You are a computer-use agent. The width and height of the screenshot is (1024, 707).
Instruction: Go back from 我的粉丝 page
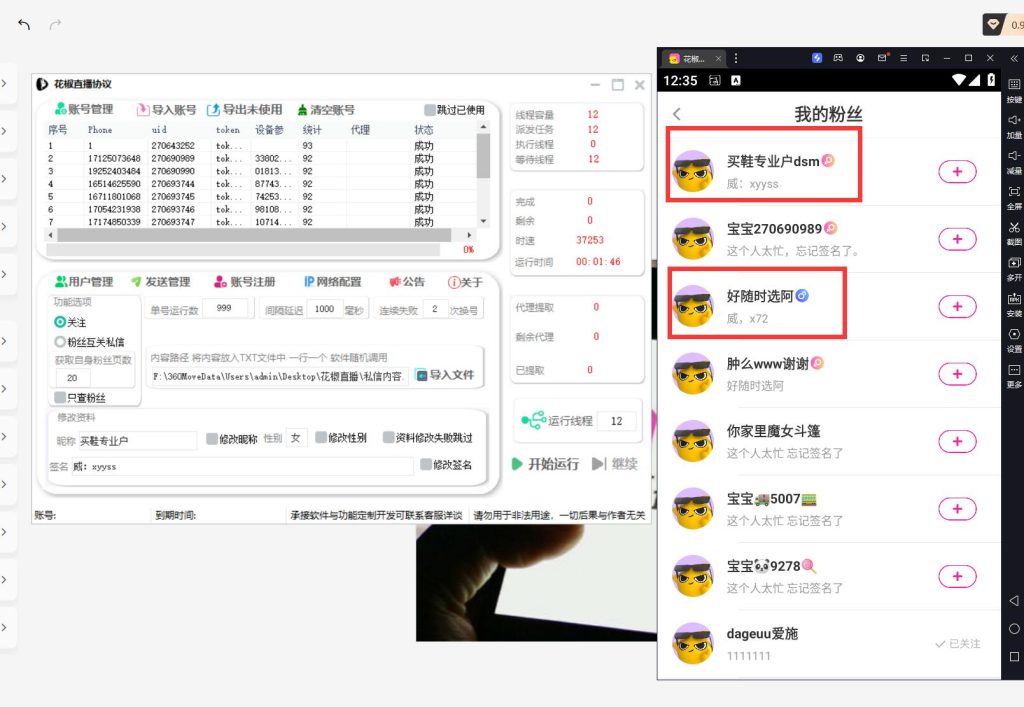pos(677,114)
